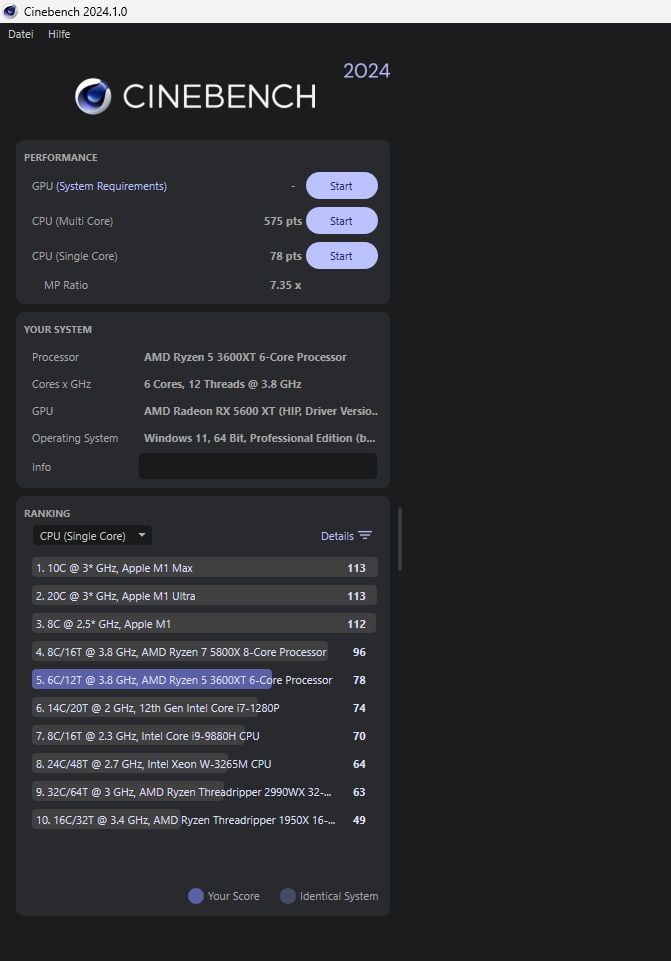
Task: Select the Intel Core i9-9880H ranking row
Action: tap(205, 736)
